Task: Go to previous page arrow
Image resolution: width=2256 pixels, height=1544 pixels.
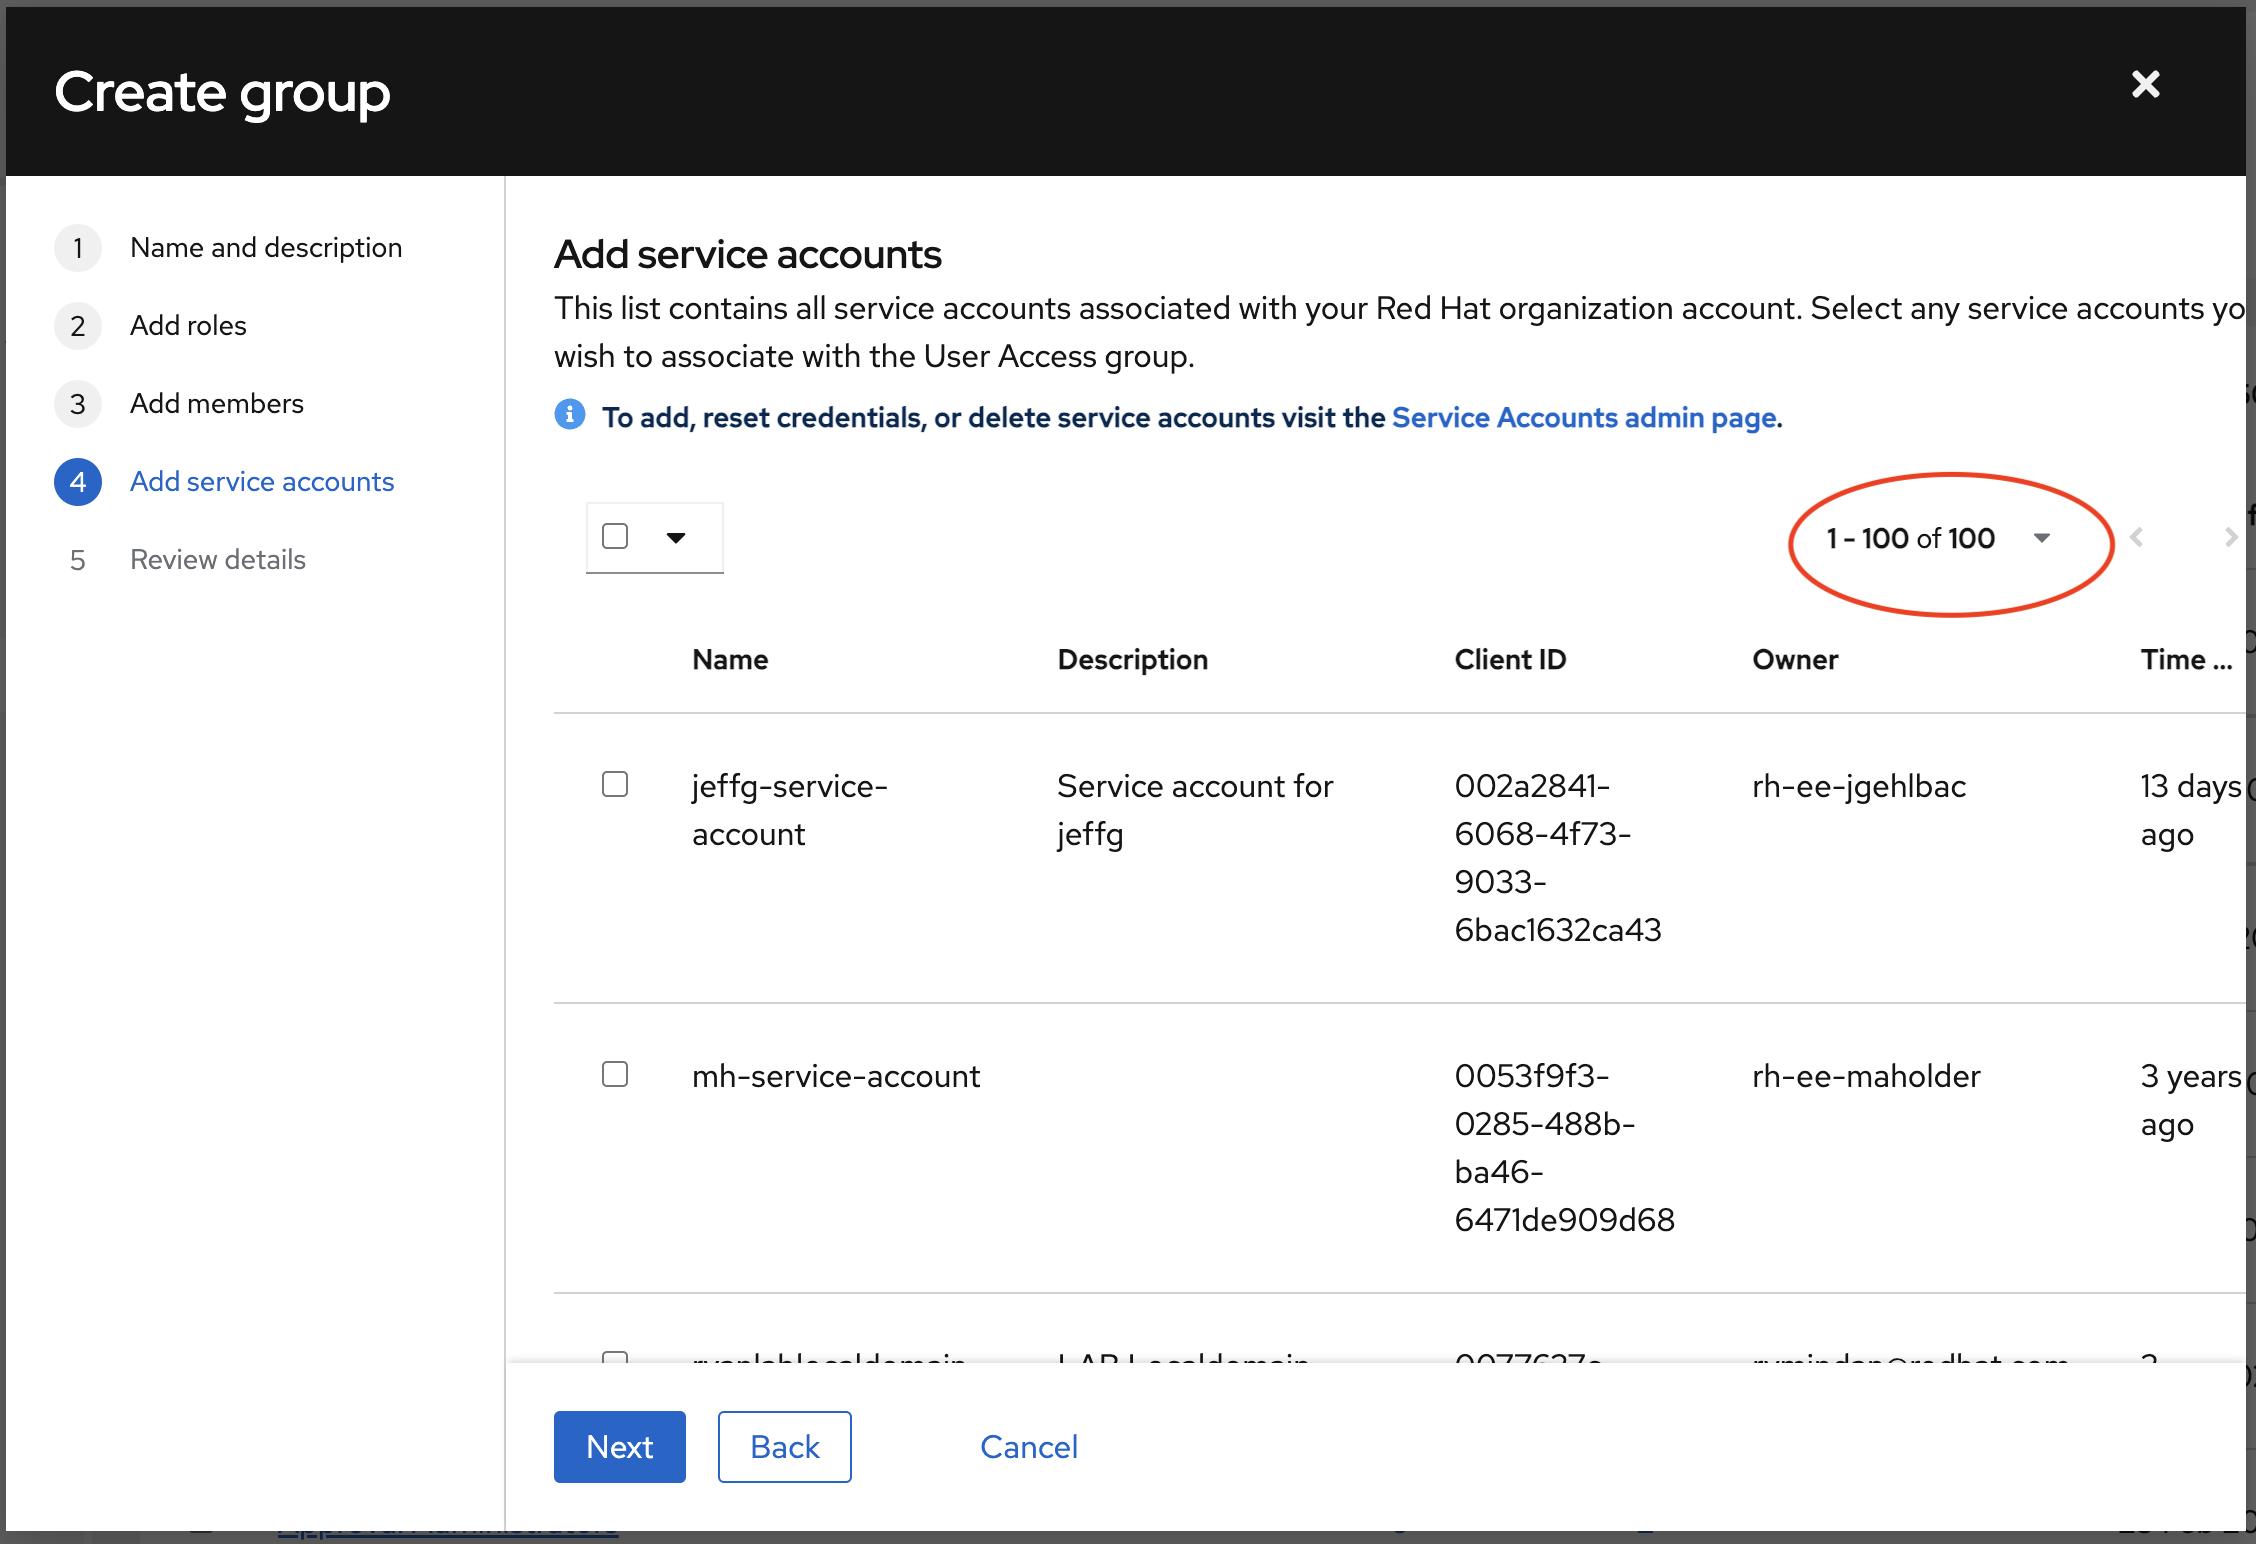Action: (x=2136, y=538)
